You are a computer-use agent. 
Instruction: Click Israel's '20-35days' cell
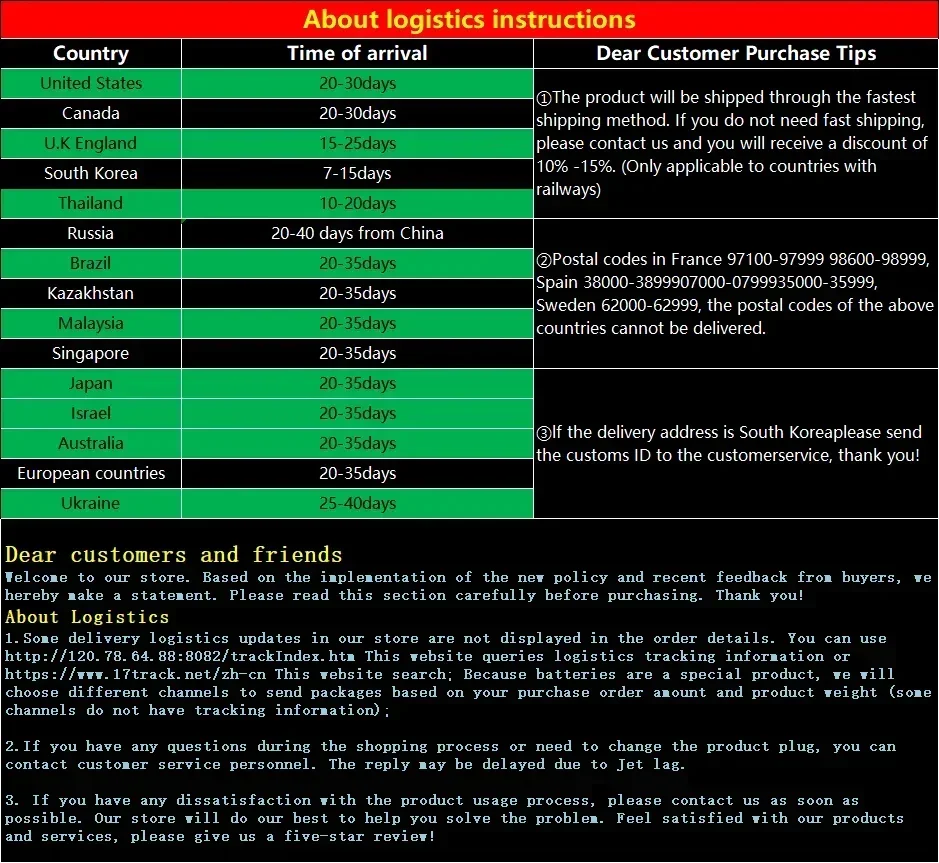[x=358, y=413]
